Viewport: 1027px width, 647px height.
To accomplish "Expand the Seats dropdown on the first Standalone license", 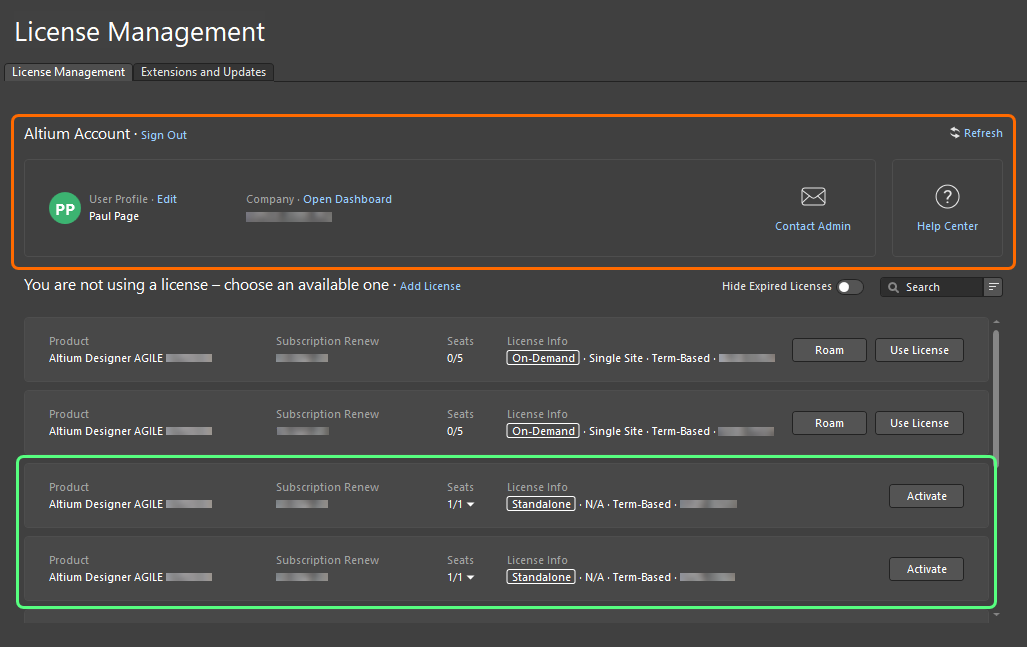I will point(470,504).
